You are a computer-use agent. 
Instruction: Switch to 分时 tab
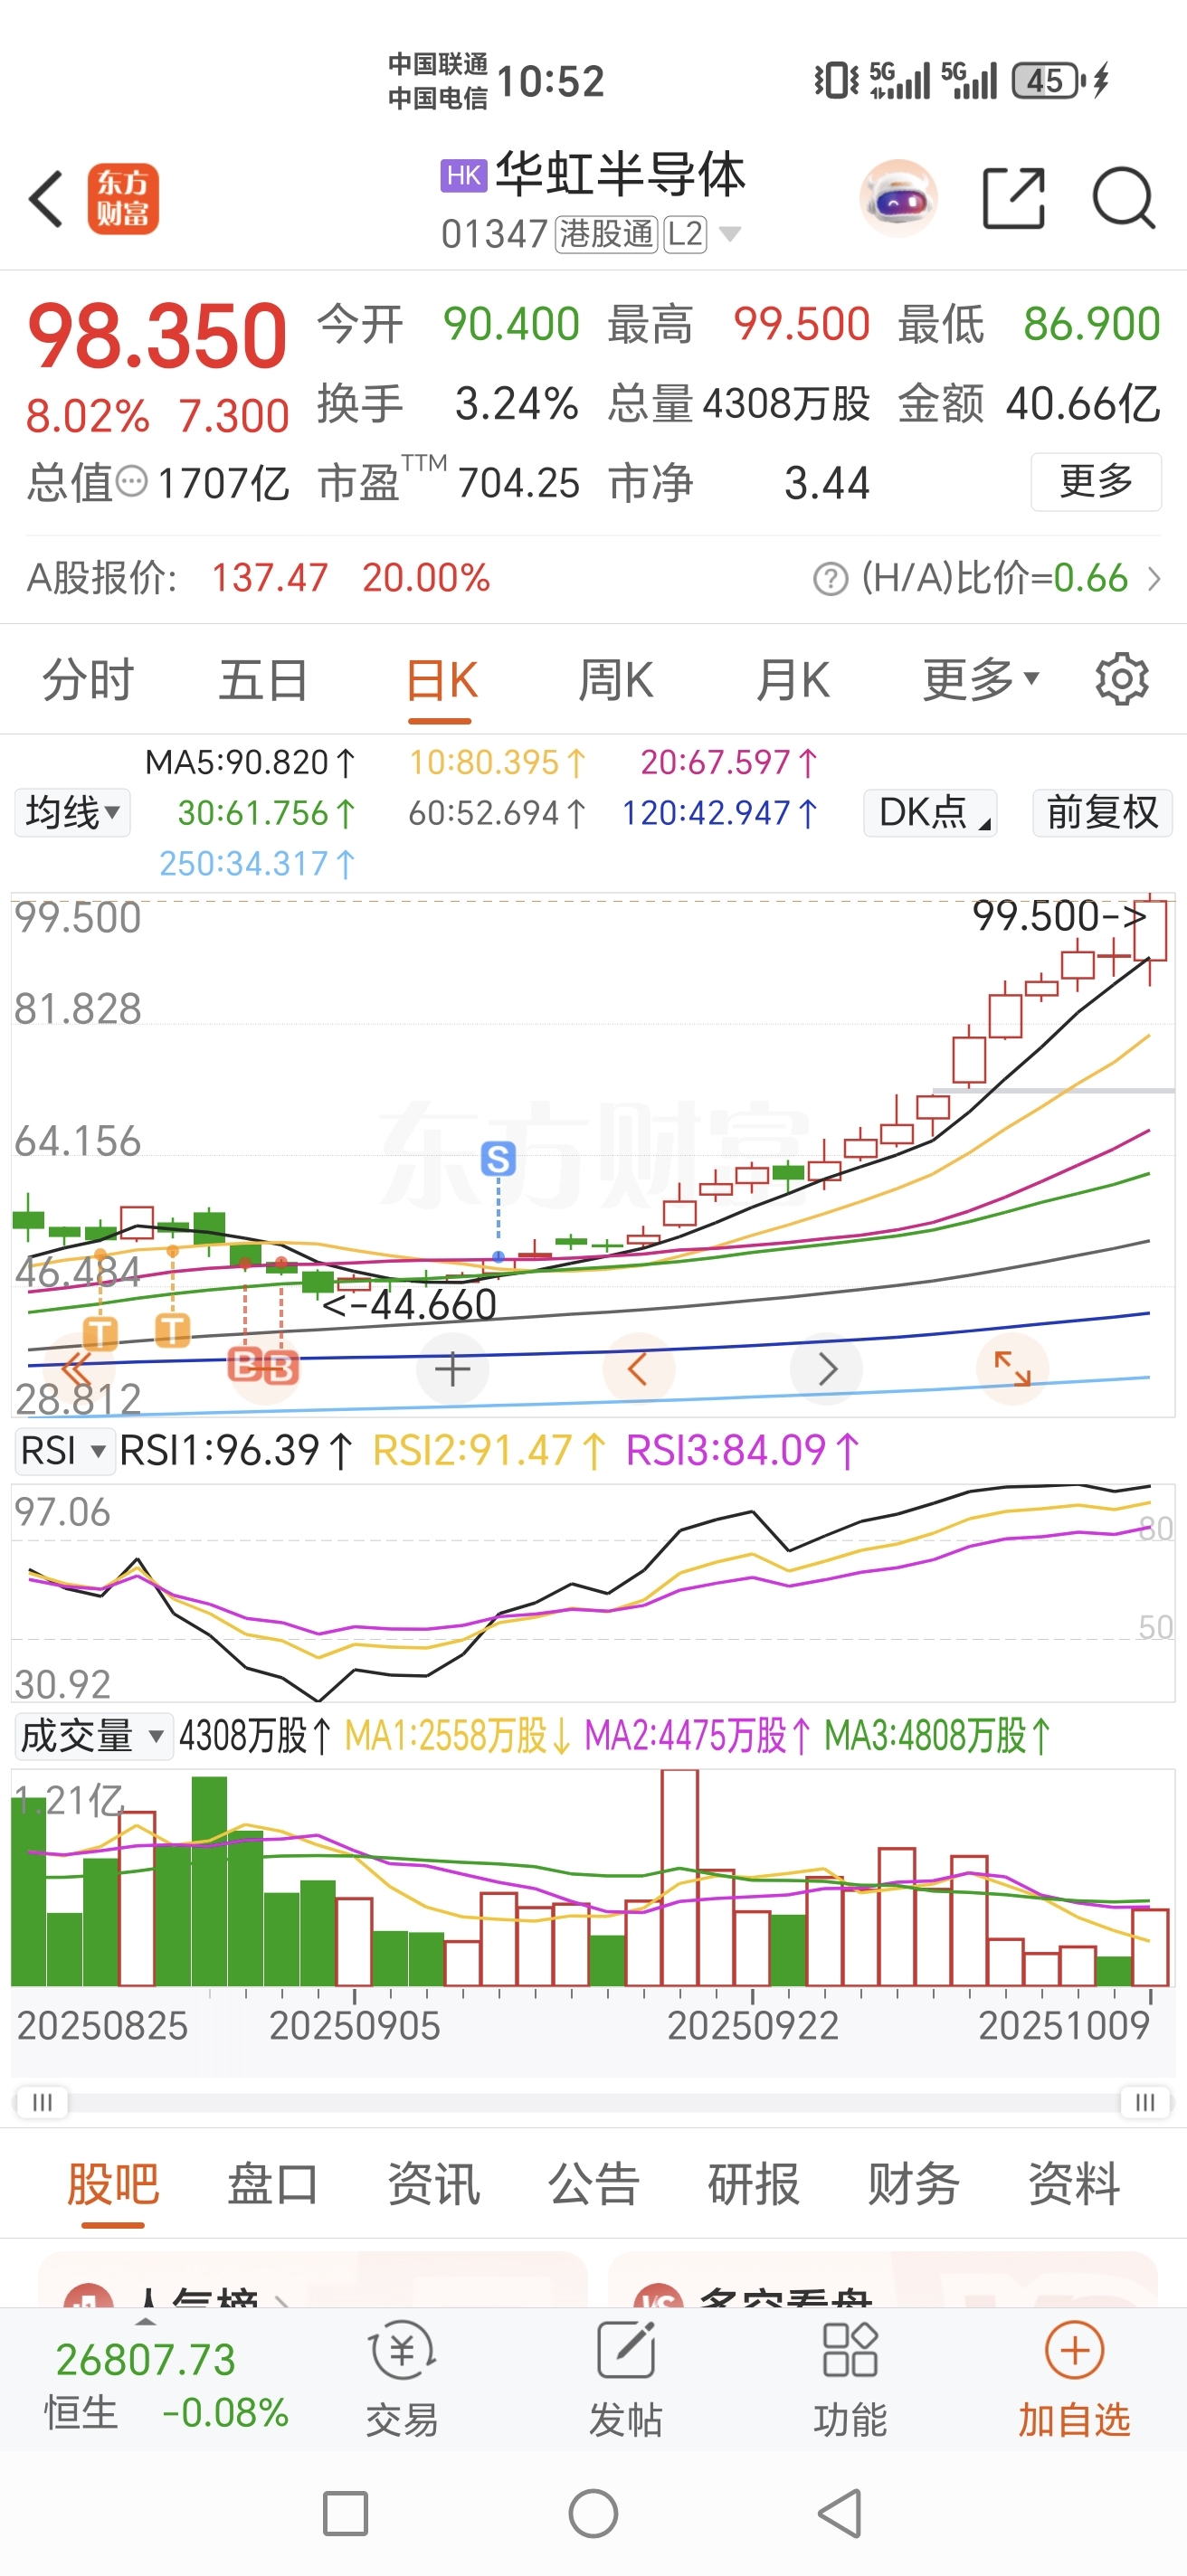pyautogui.click(x=88, y=680)
